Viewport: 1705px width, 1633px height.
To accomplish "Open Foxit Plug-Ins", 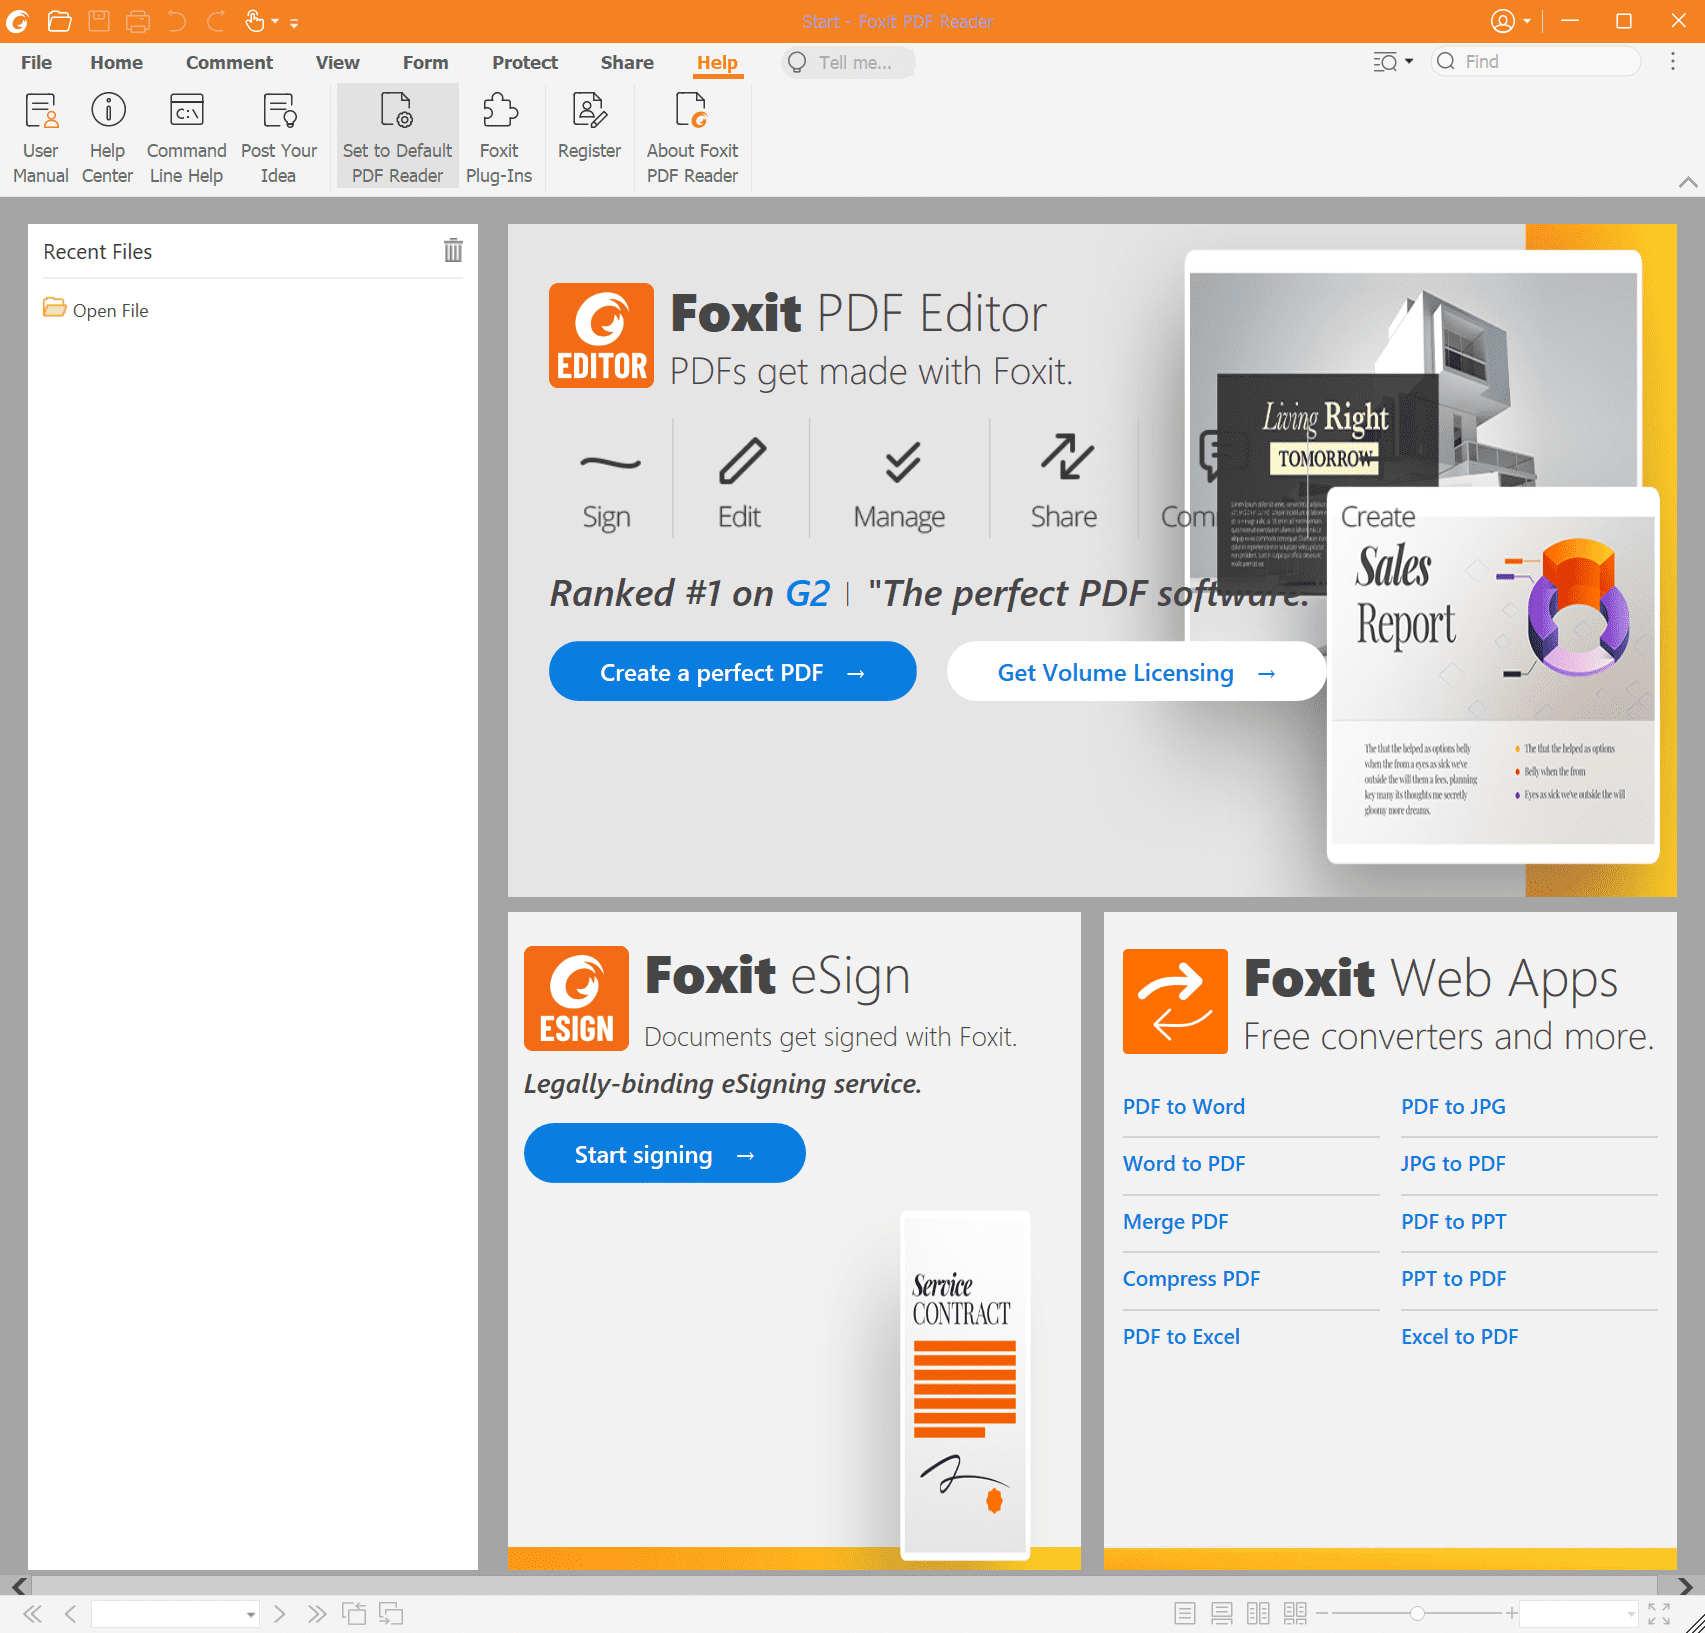I will coord(499,138).
